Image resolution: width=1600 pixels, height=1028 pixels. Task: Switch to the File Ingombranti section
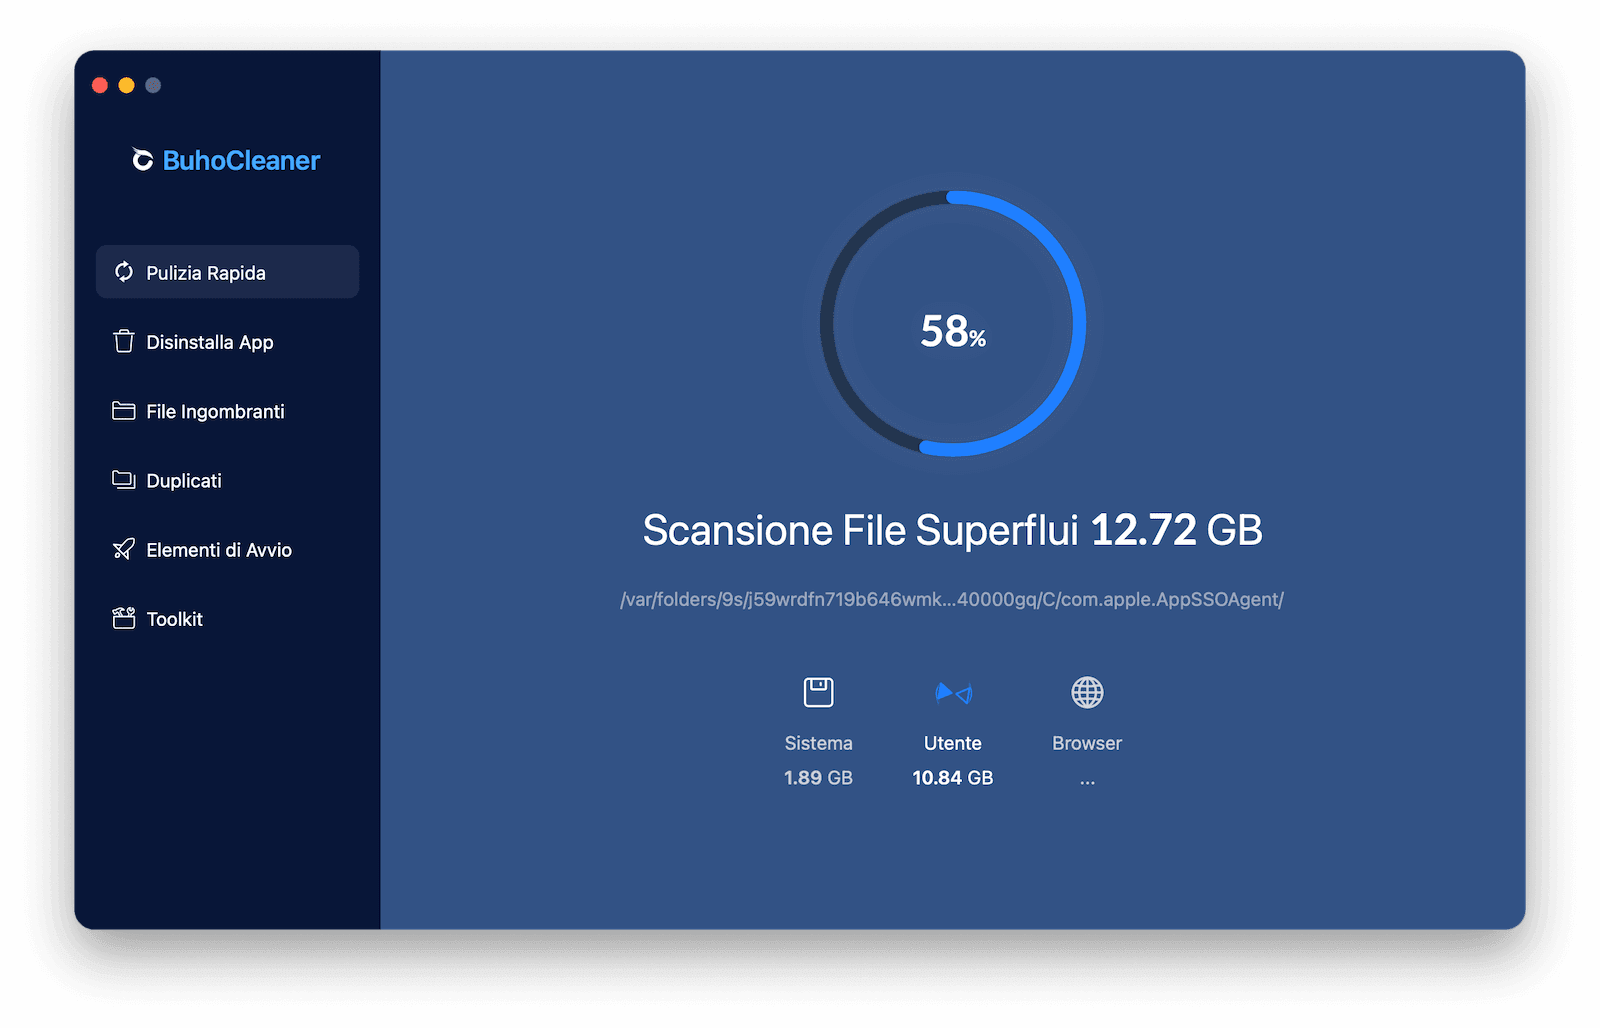click(215, 410)
